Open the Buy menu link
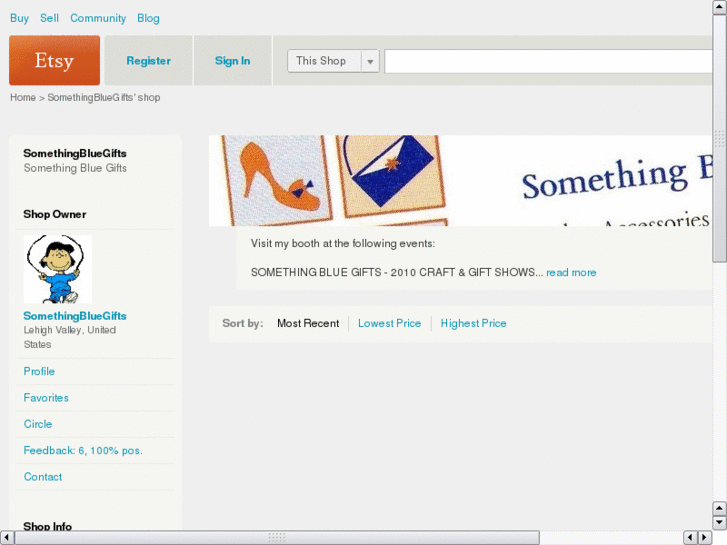 coord(19,18)
